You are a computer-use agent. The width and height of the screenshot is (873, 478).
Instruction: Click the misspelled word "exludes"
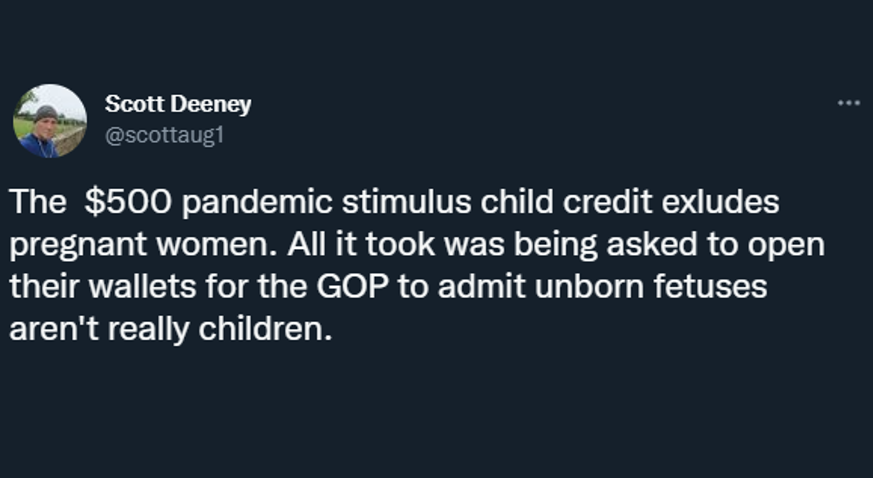(x=720, y=201)
